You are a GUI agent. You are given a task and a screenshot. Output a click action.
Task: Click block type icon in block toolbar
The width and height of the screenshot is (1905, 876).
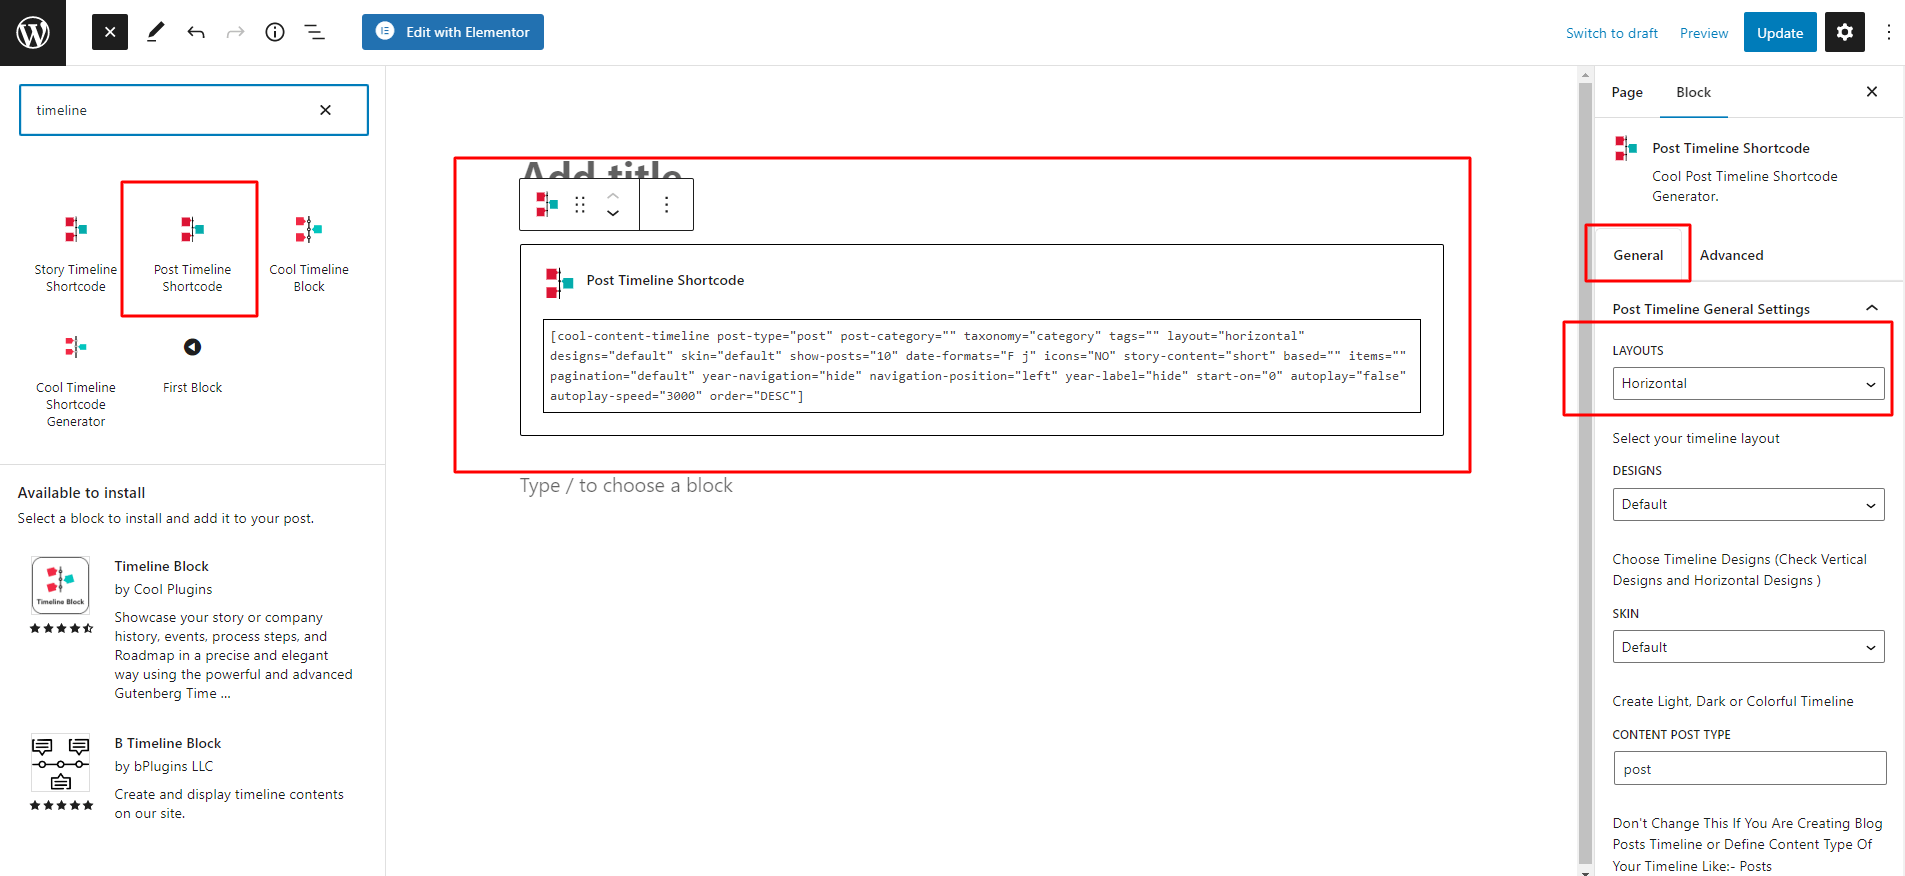547,204
